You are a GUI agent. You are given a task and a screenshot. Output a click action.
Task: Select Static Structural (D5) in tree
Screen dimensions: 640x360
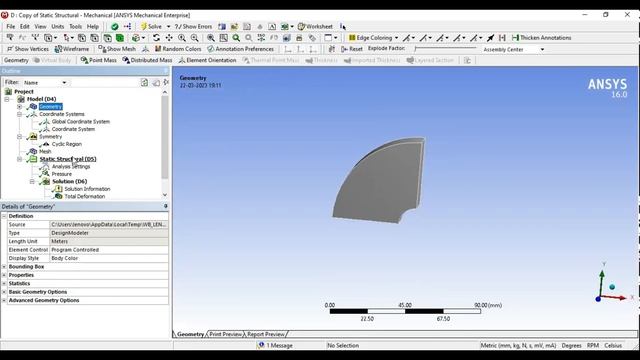click(x=68, y=159)
